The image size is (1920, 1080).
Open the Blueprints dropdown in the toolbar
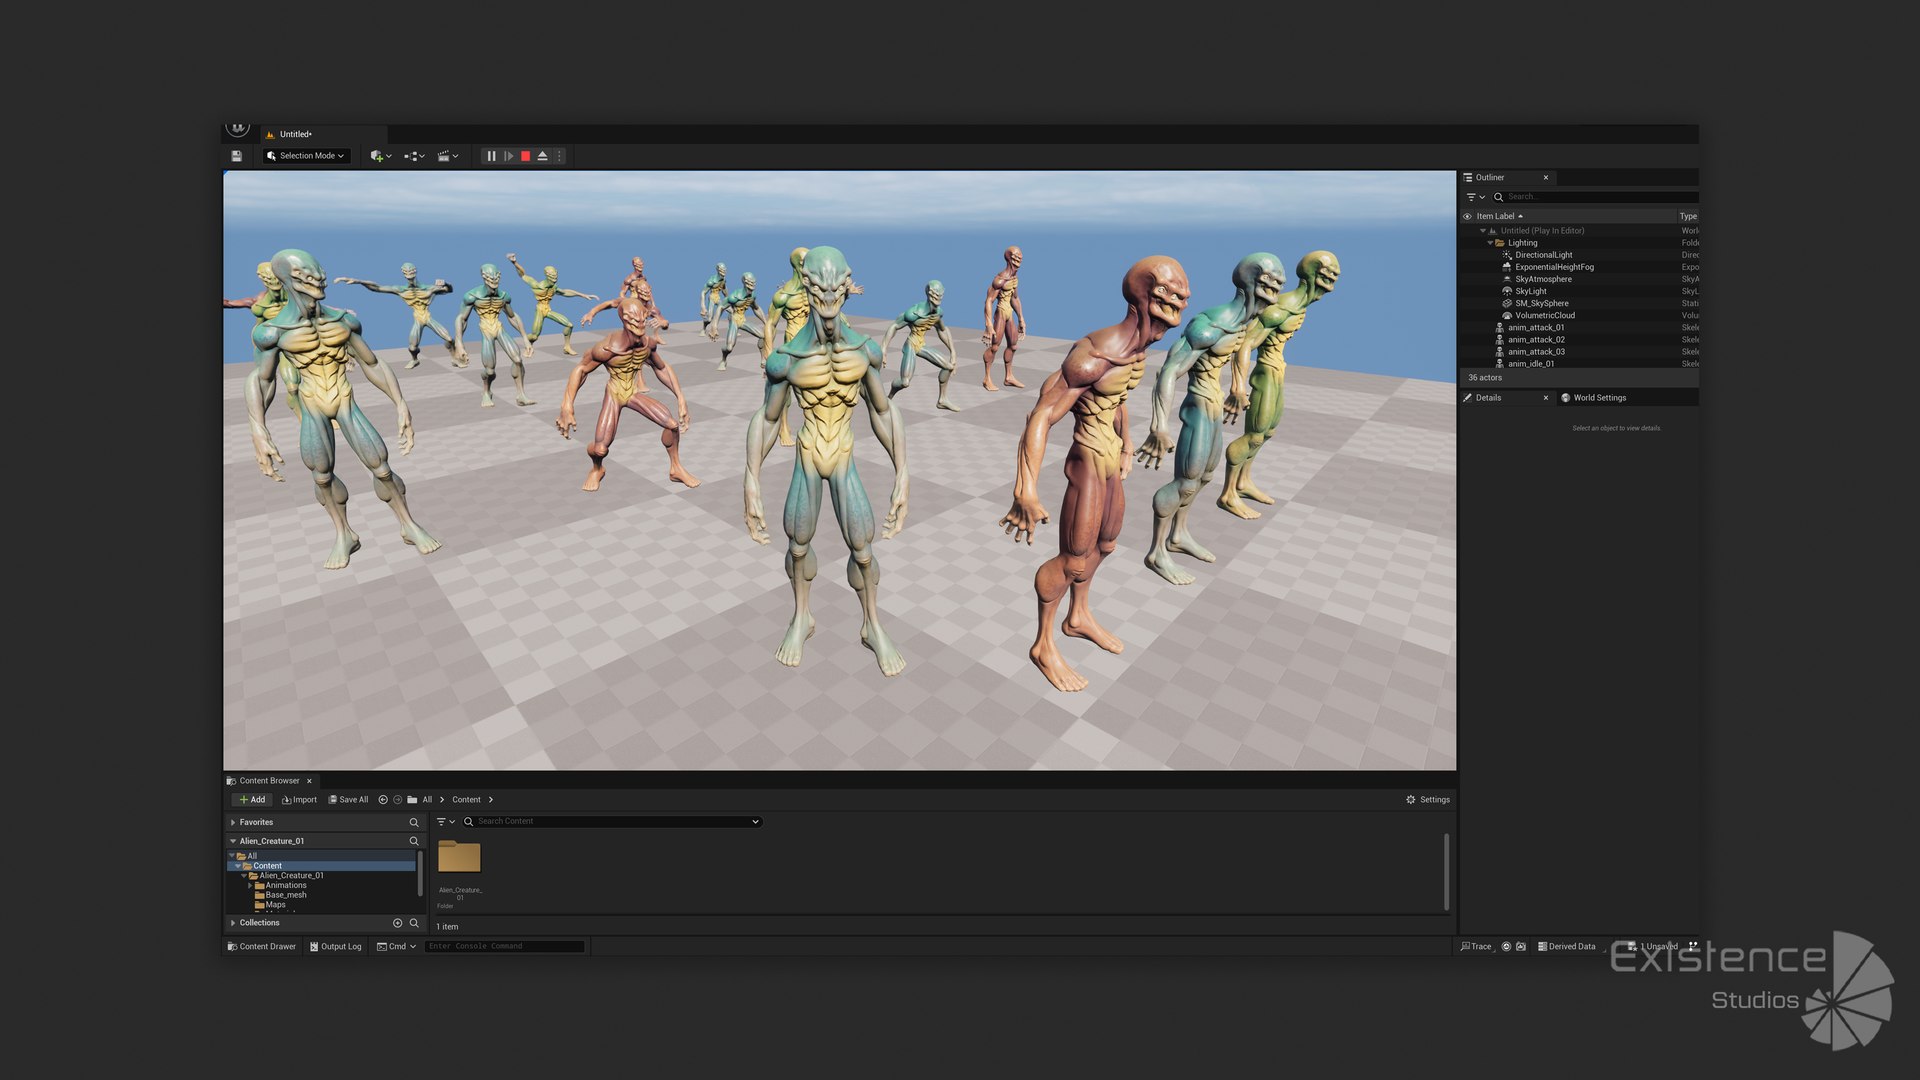pyautogui.click(x=414, y=156)
